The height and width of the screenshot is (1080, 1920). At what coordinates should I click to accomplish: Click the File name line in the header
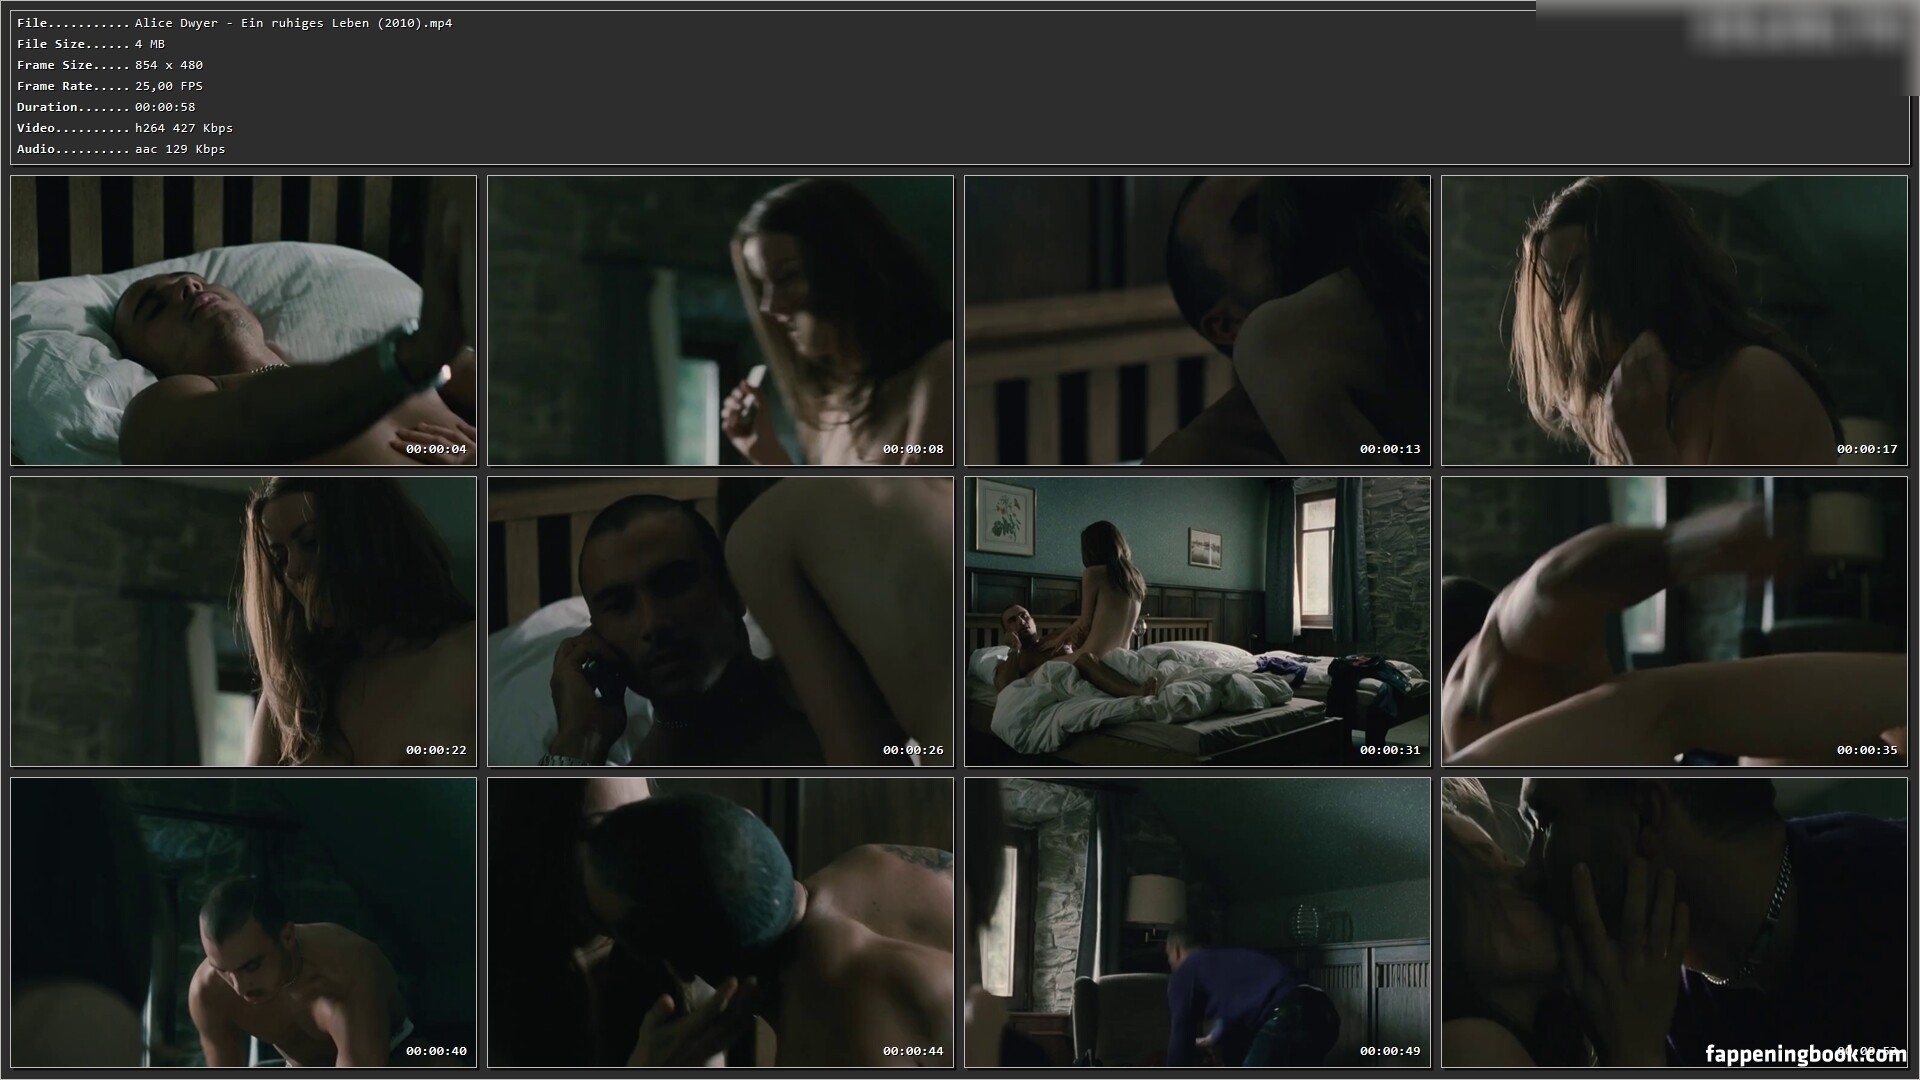(x=235, y=23)
